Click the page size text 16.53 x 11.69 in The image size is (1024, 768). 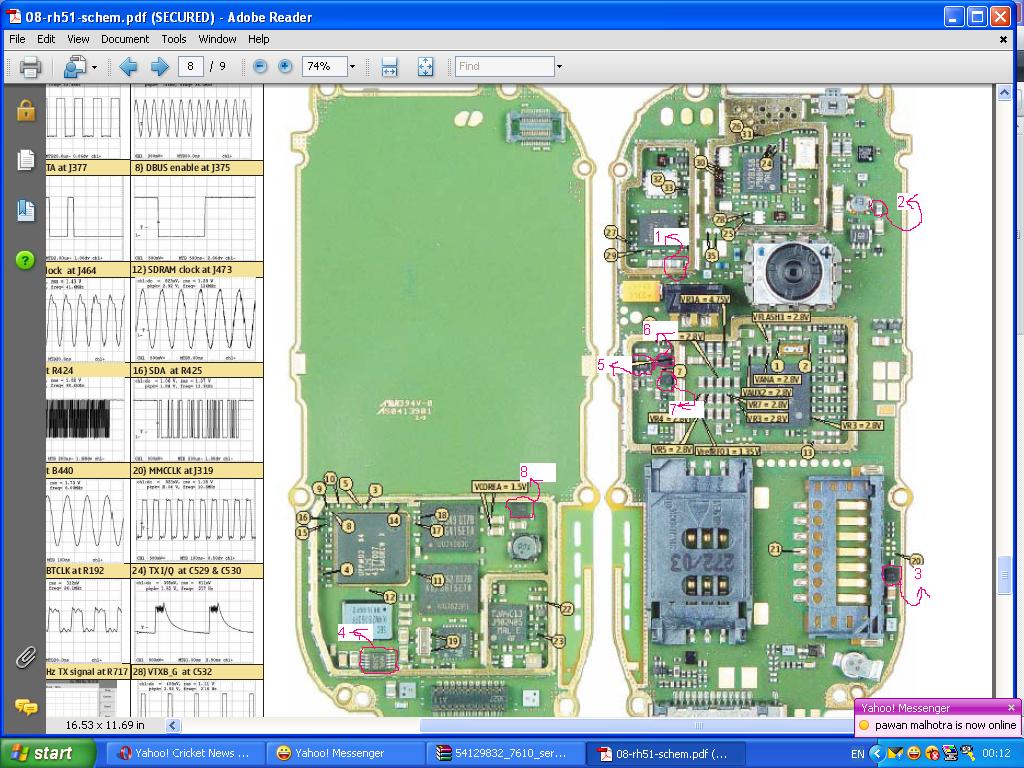(104, 725)
